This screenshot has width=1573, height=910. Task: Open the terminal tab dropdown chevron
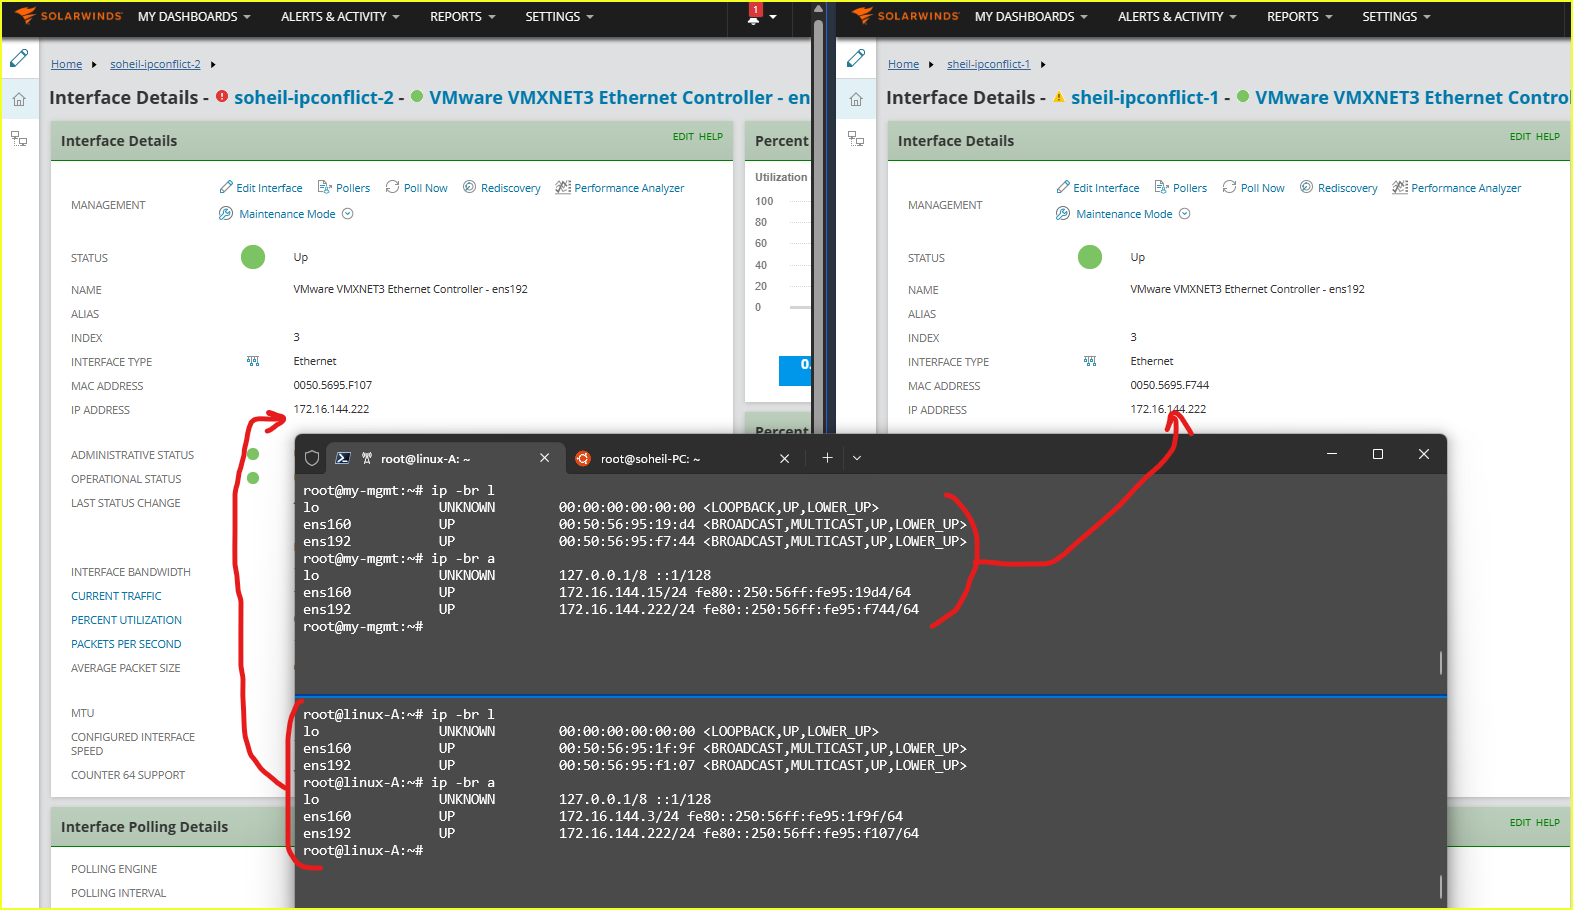pyautogui.click(x=857, y=458)
